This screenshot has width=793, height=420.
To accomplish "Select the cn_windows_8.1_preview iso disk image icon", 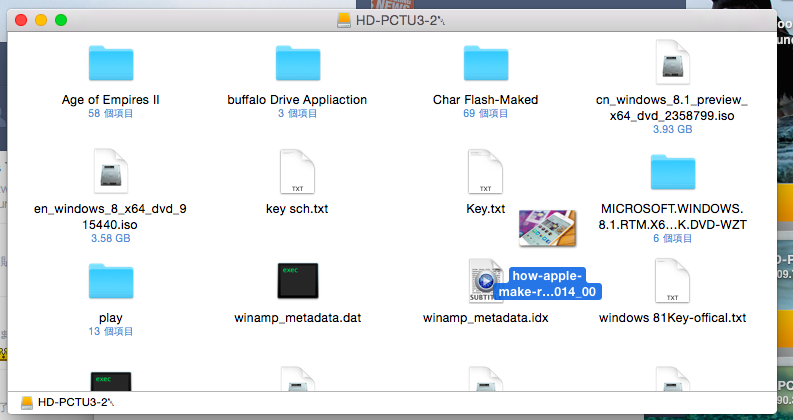I will 673,62.
